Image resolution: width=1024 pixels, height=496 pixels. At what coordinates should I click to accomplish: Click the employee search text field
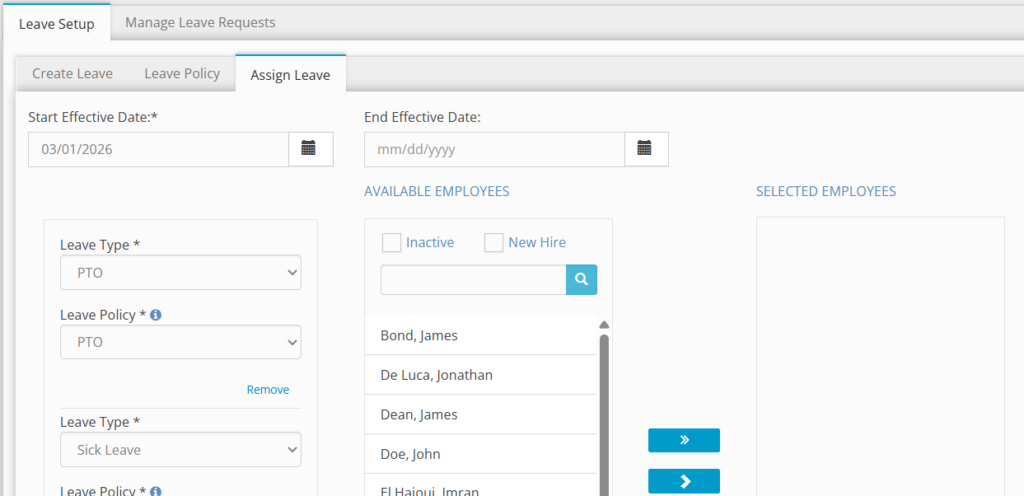coord(472,280)
